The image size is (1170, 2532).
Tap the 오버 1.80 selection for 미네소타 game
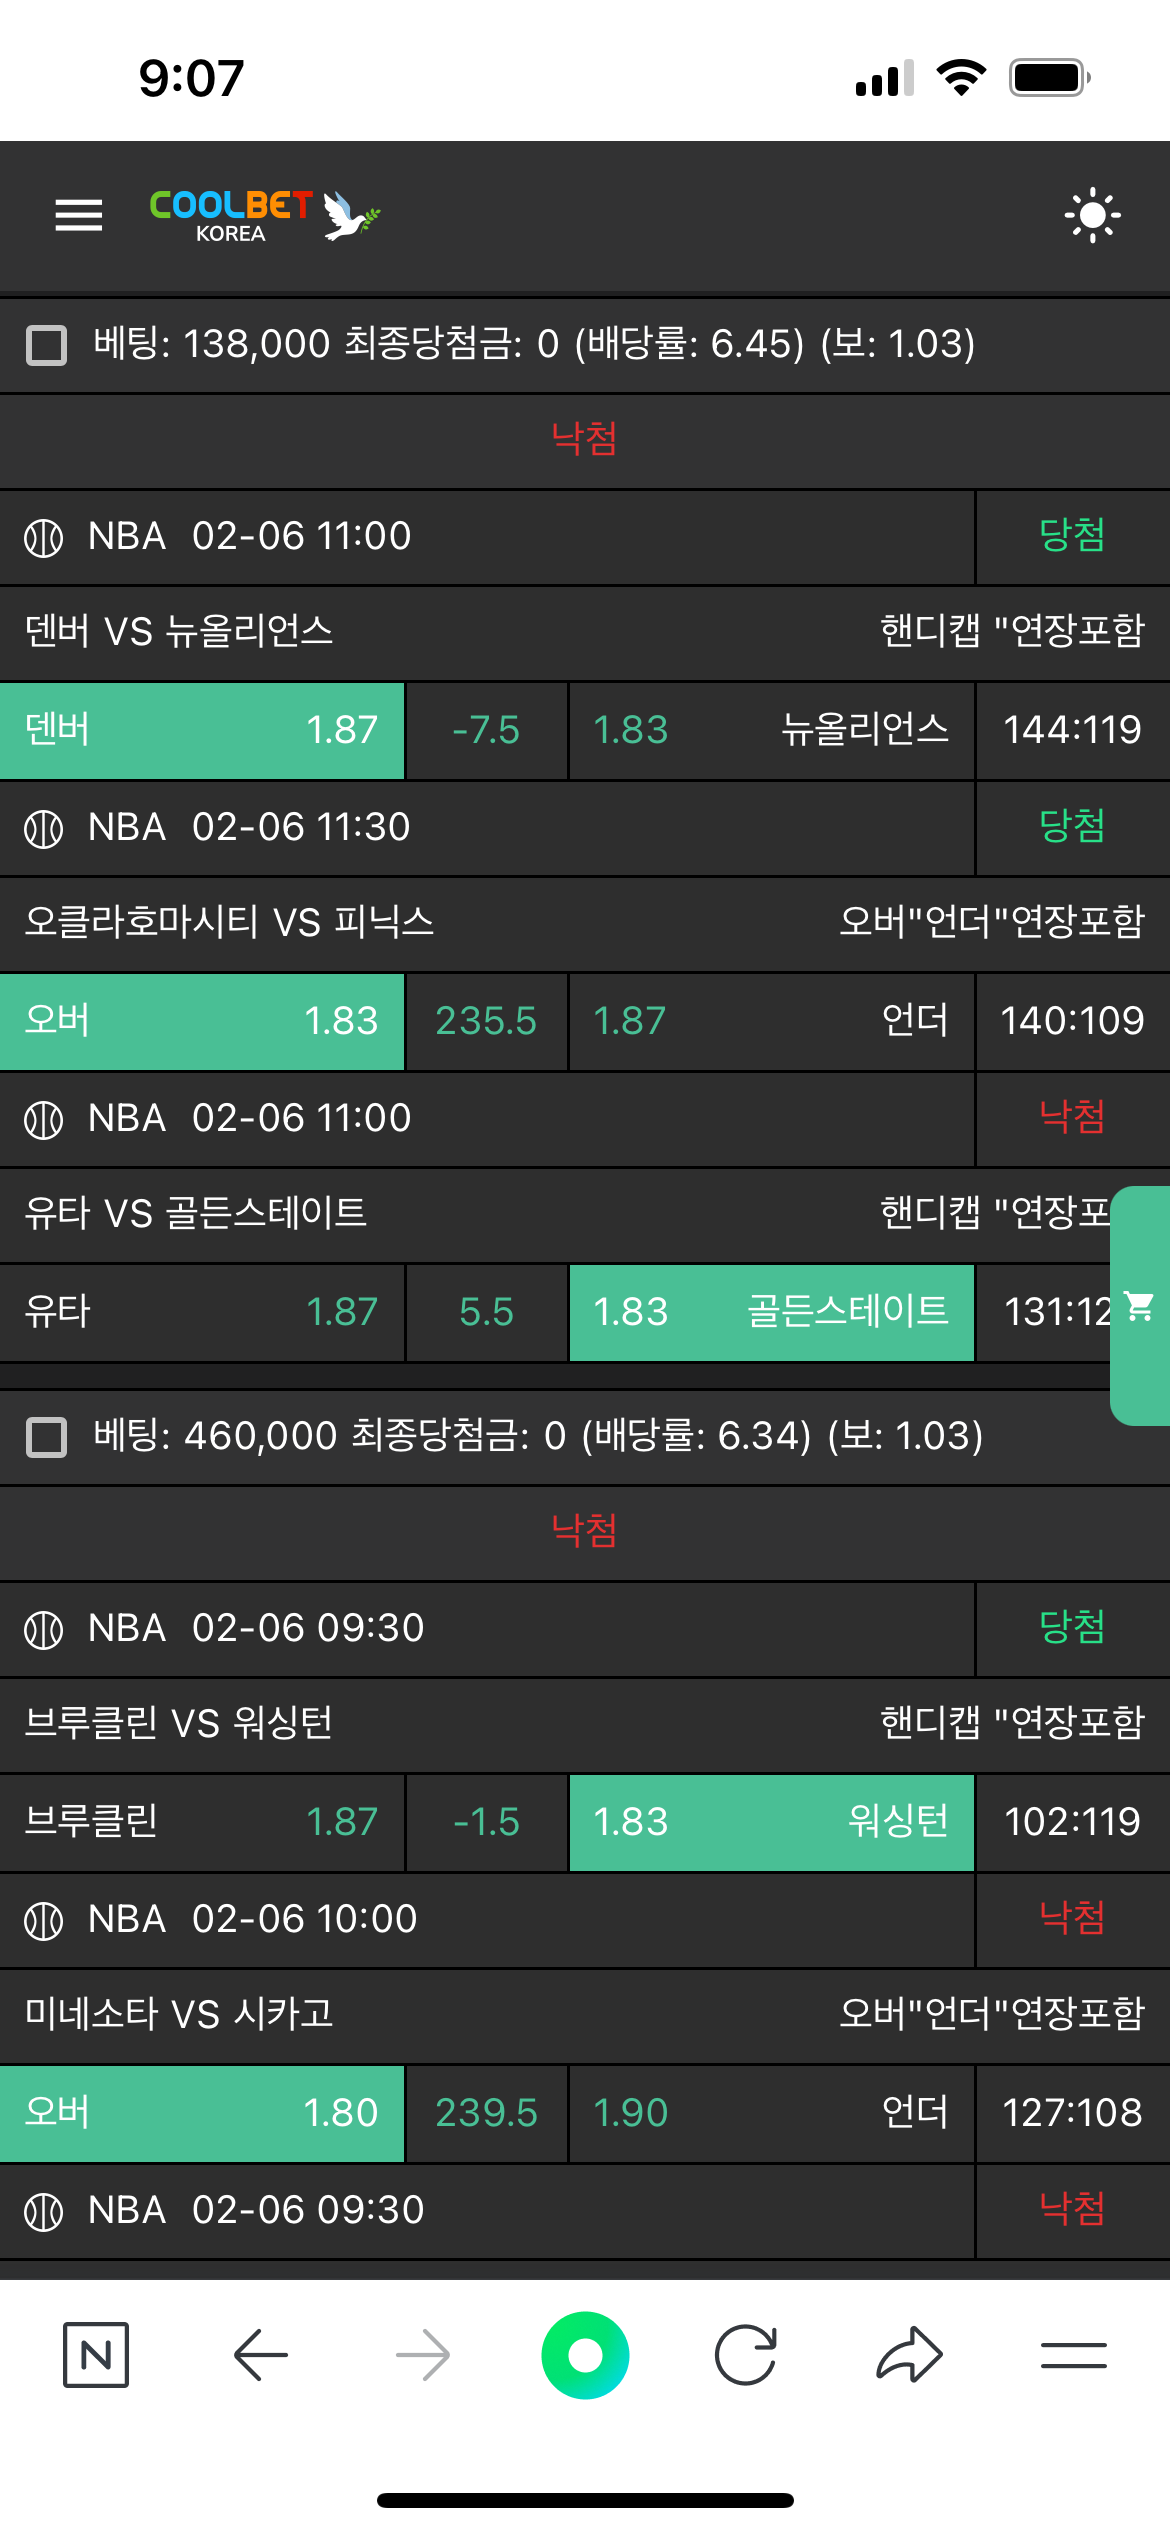point(202,2113)
